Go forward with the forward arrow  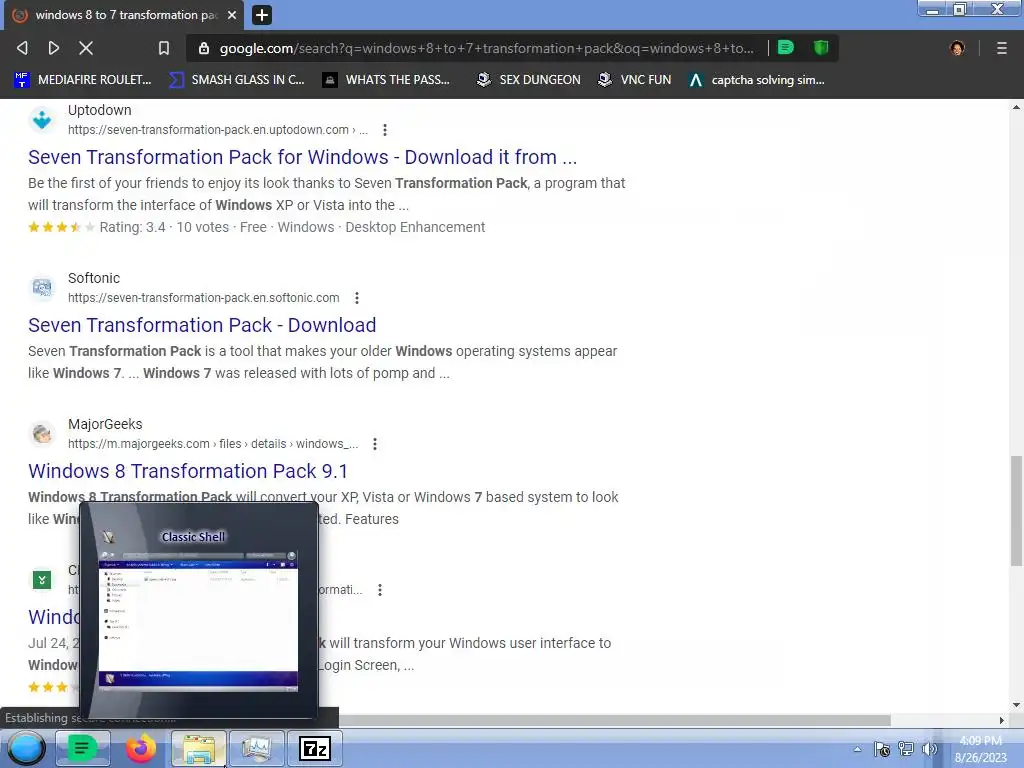[x=54, y=48]
